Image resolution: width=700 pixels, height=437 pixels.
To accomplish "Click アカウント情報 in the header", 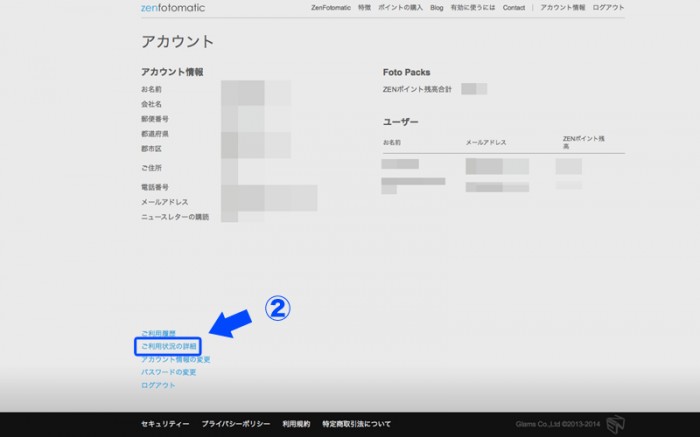I will click(563, 7).
